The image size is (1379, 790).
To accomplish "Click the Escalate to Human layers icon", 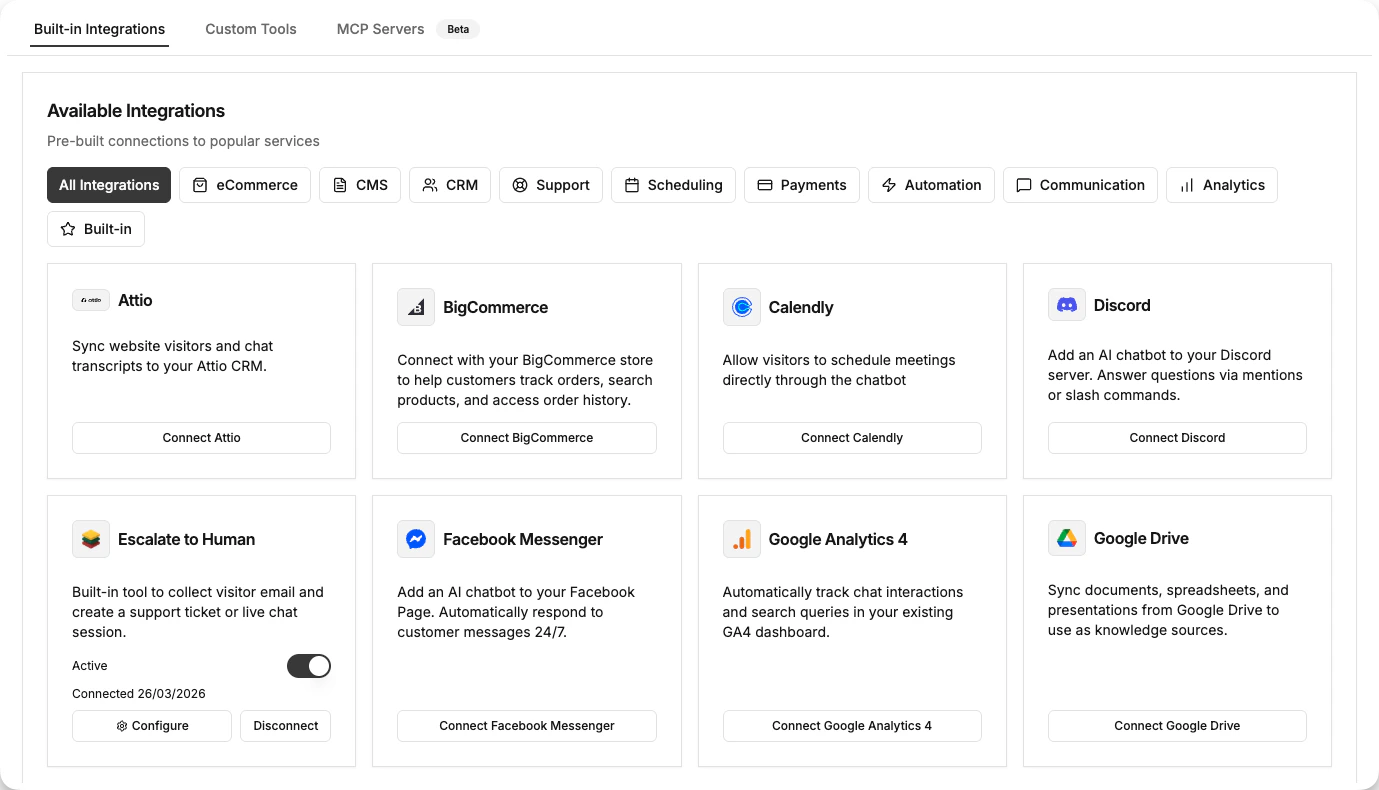I will [90, 538].
